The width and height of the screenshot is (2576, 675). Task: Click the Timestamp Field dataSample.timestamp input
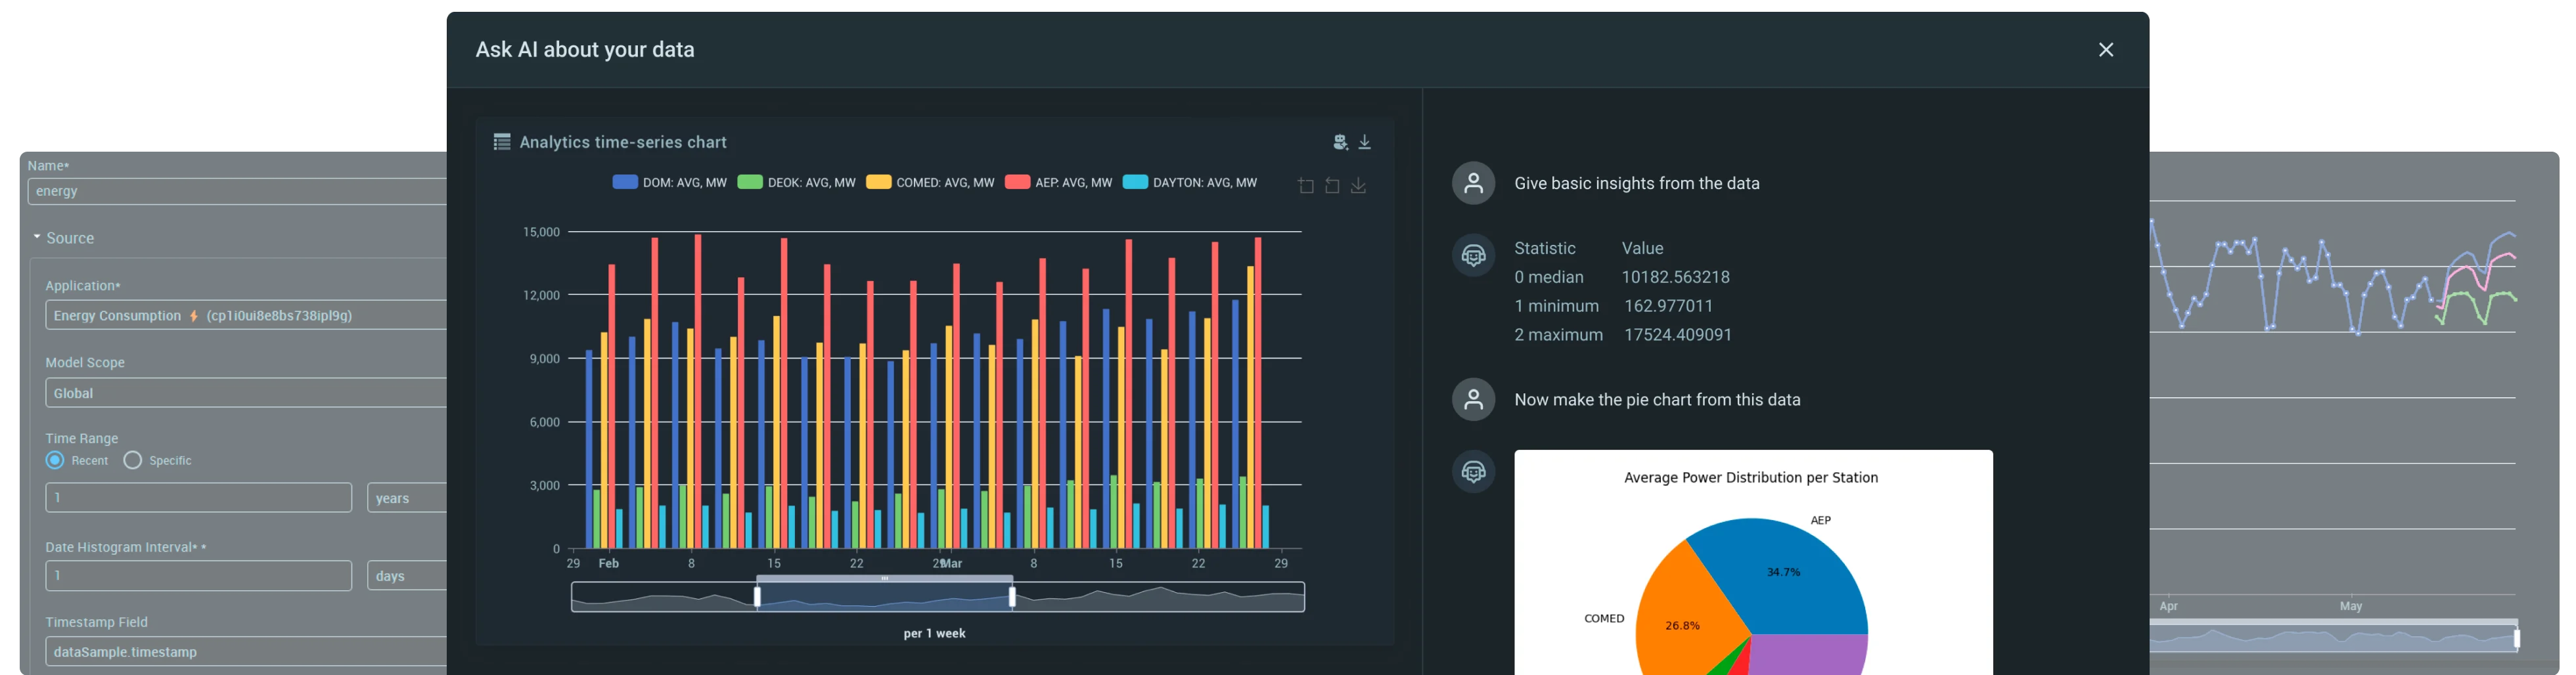point(246,652)
